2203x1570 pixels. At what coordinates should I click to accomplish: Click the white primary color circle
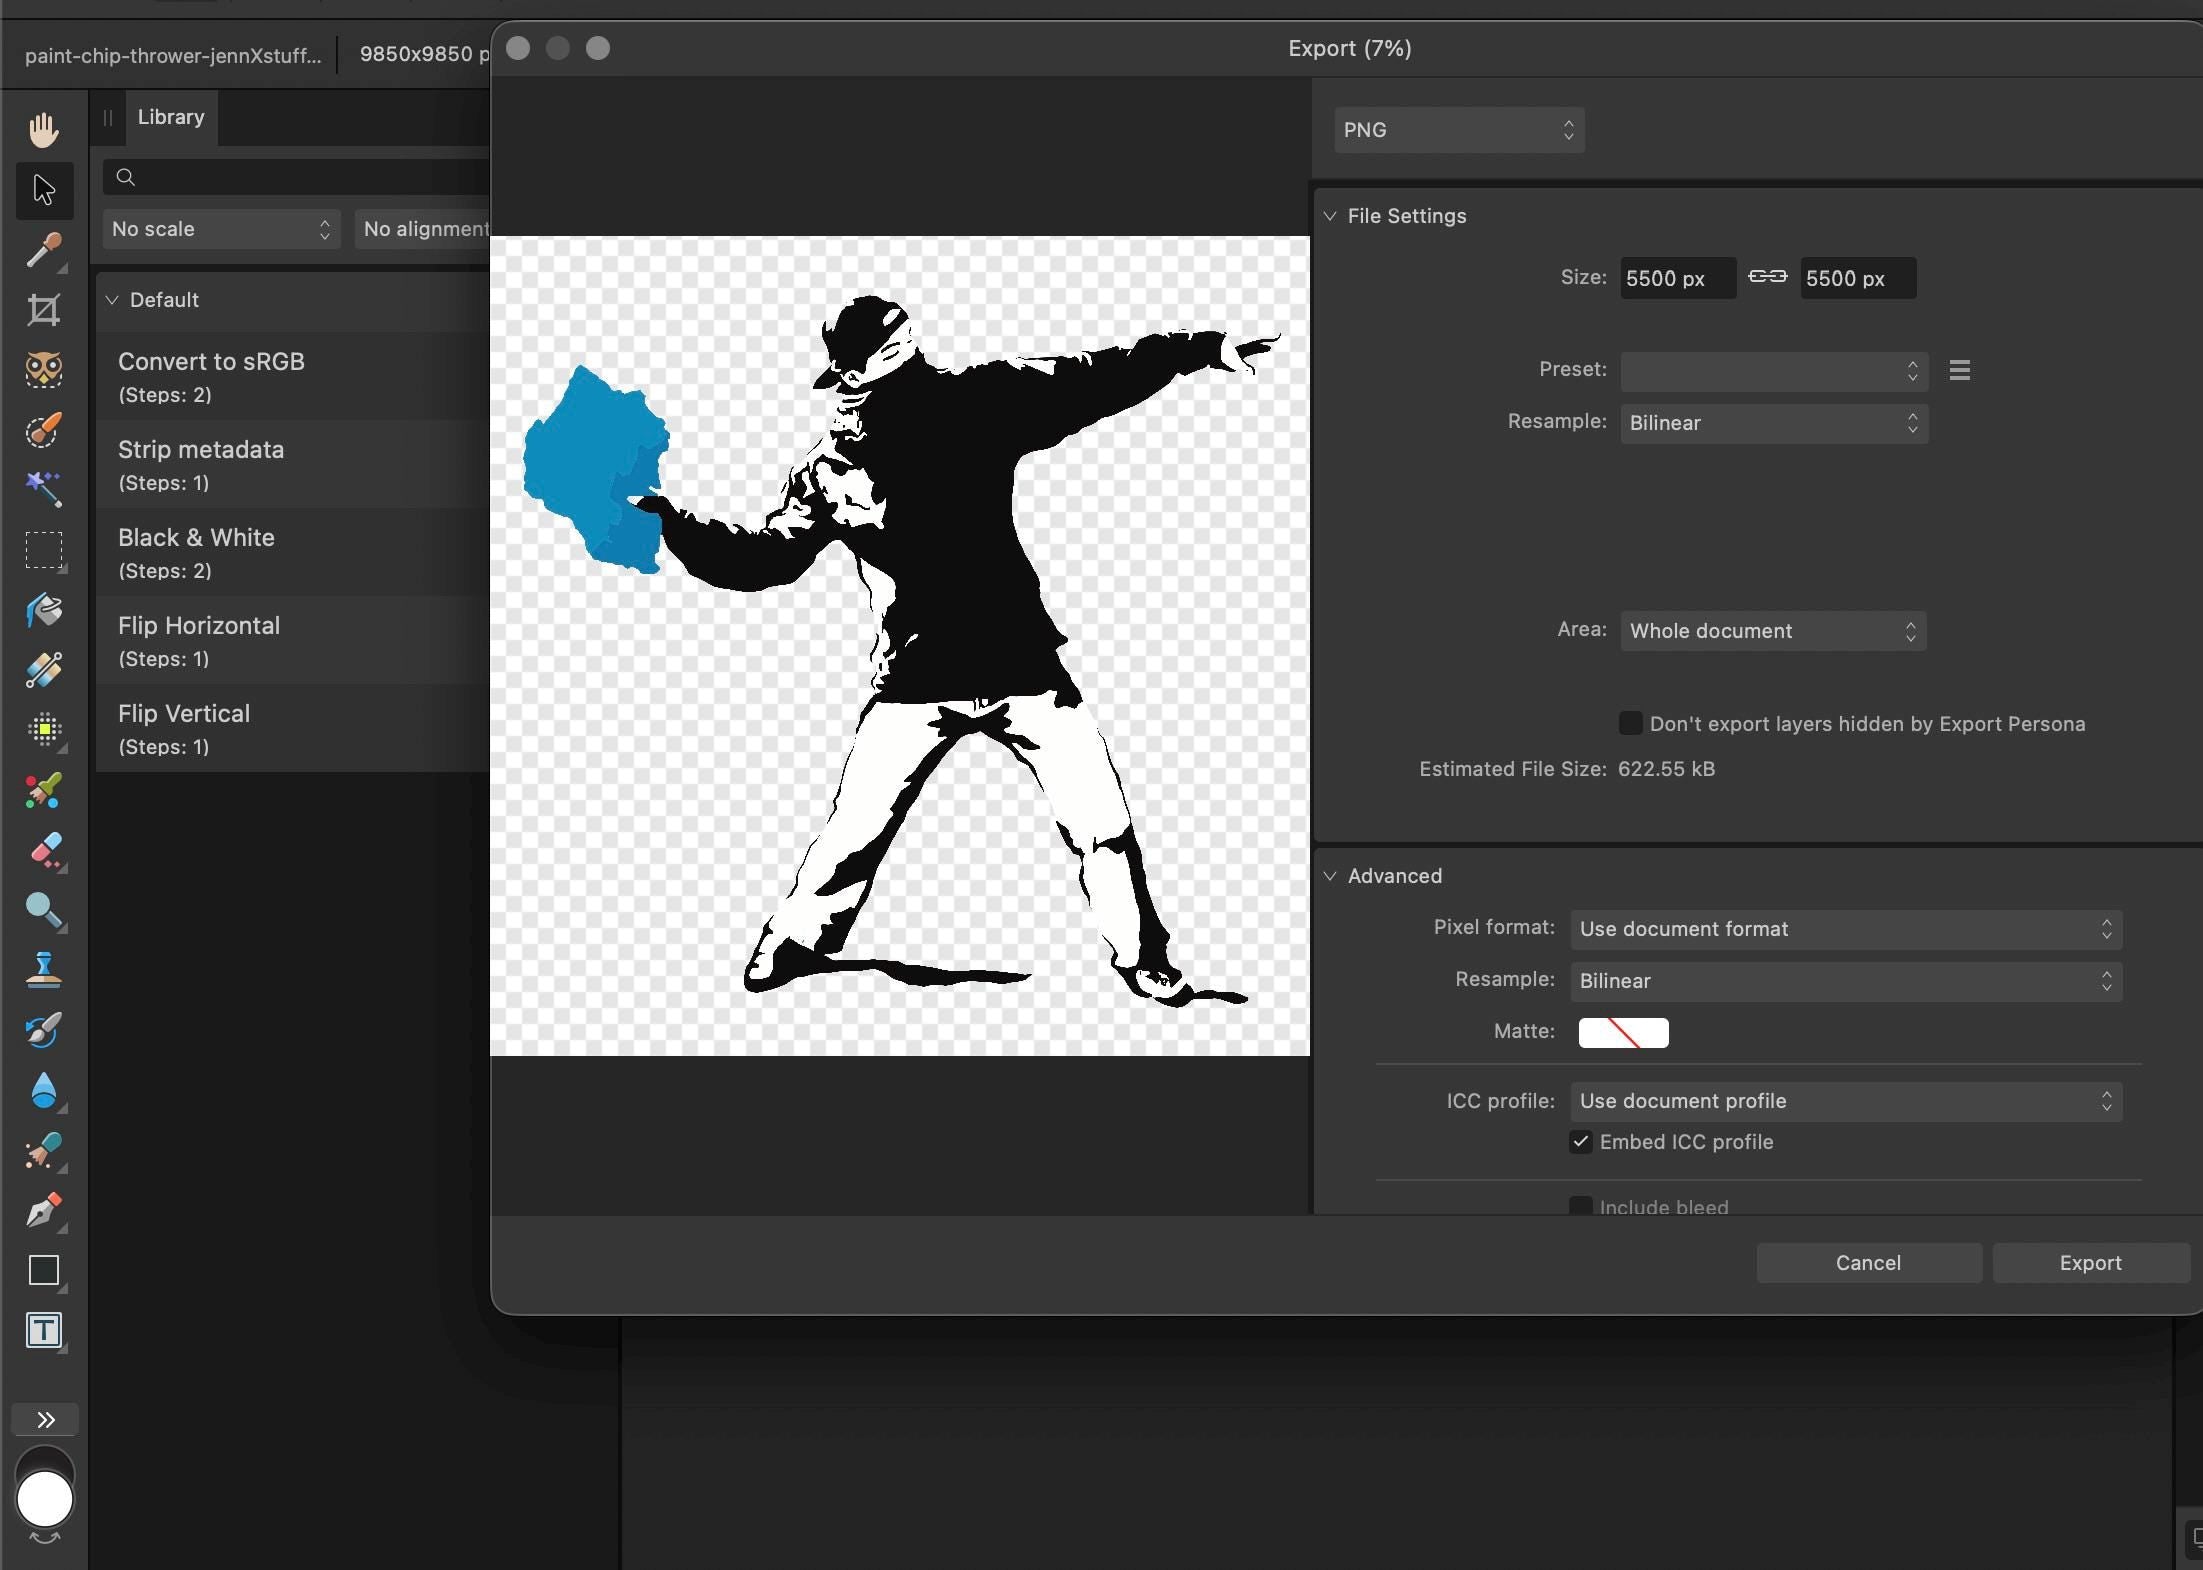(x=45, y=1499)
